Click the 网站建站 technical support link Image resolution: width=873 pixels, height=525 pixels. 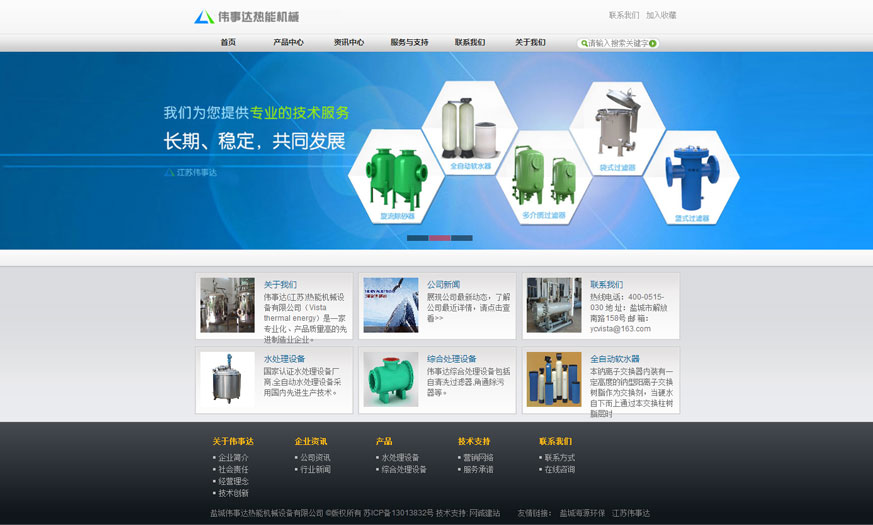click(484, 513)
